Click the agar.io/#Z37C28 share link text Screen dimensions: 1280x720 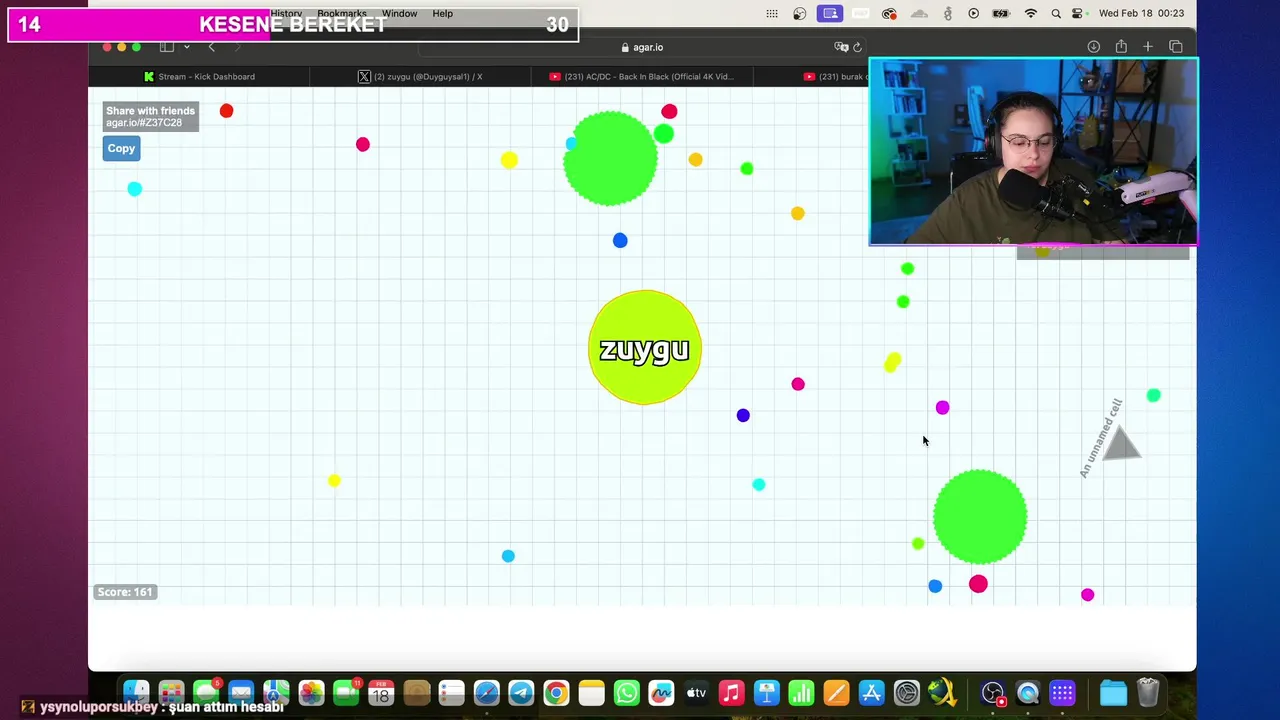click(x=144, y=123)
